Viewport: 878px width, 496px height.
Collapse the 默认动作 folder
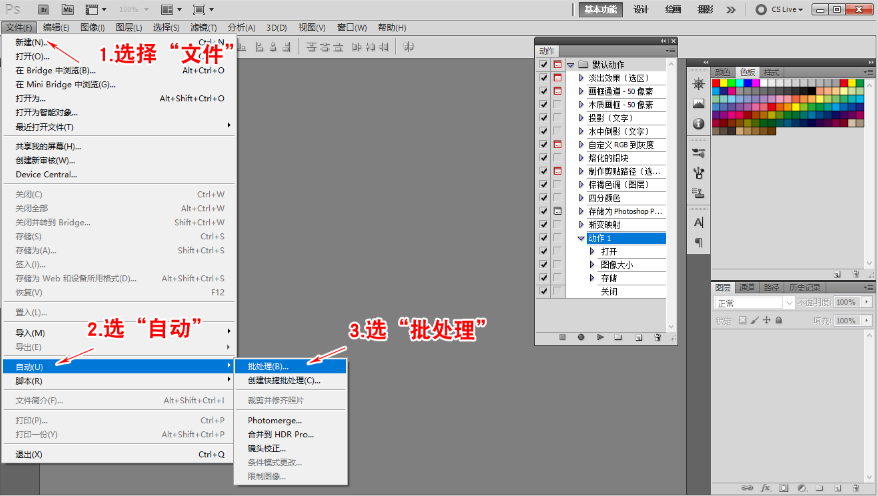pos(570,64)
